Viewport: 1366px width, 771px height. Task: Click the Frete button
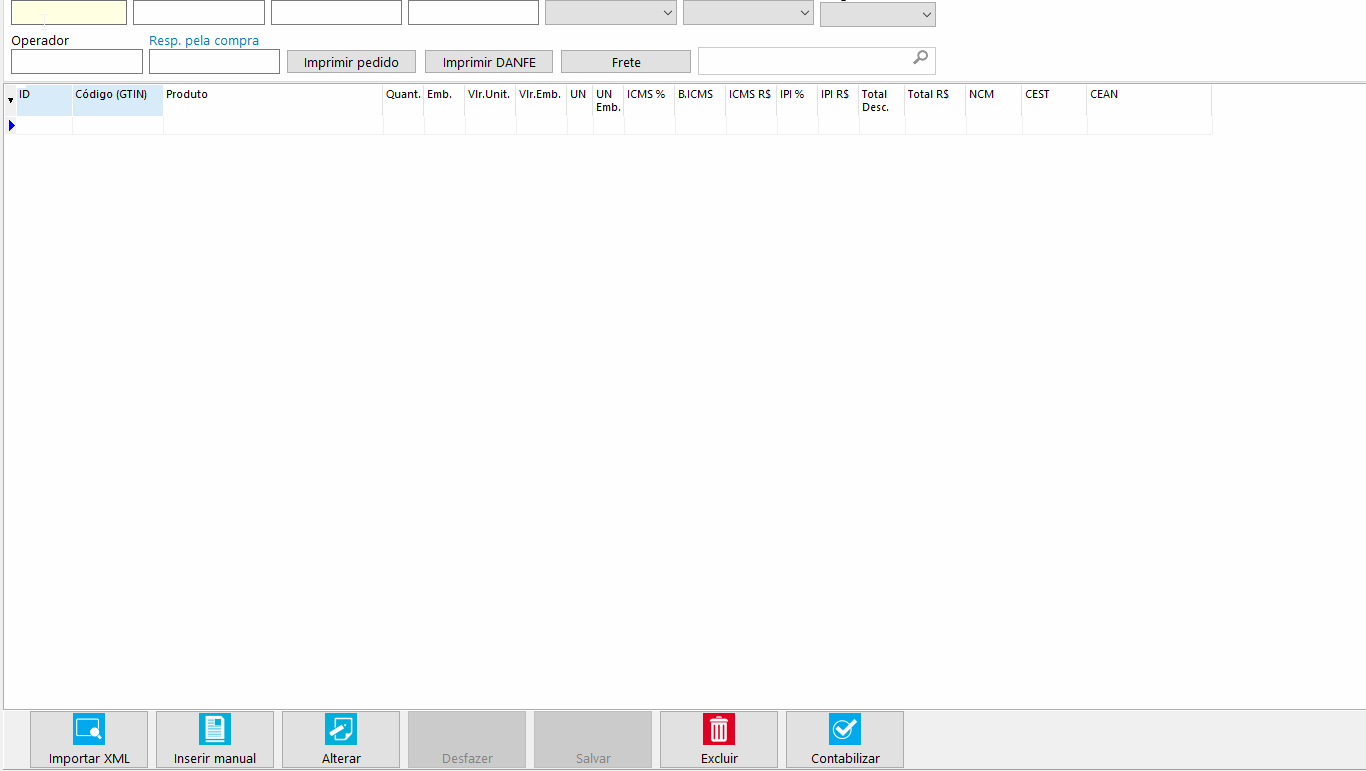pos(626,62)
